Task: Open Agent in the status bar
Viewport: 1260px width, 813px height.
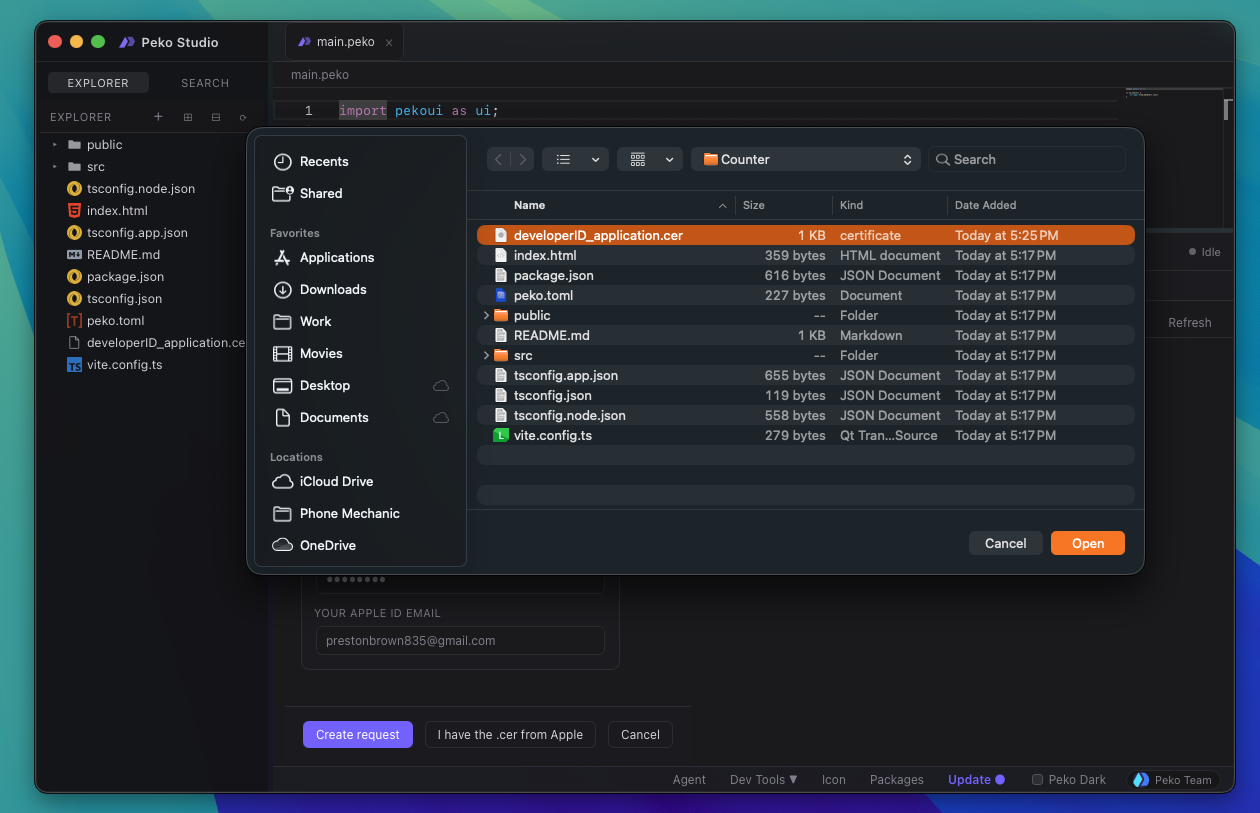Action: (689, 780)
